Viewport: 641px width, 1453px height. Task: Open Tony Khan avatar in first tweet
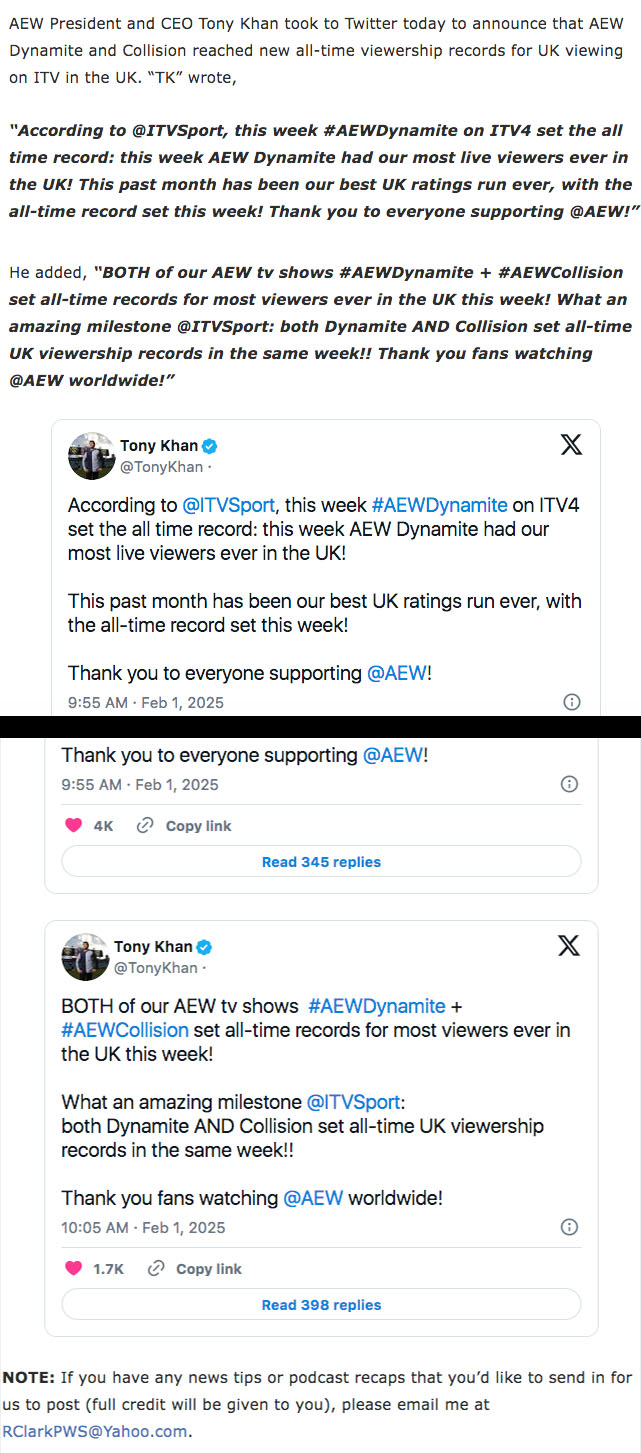click(x=91, y=456)
